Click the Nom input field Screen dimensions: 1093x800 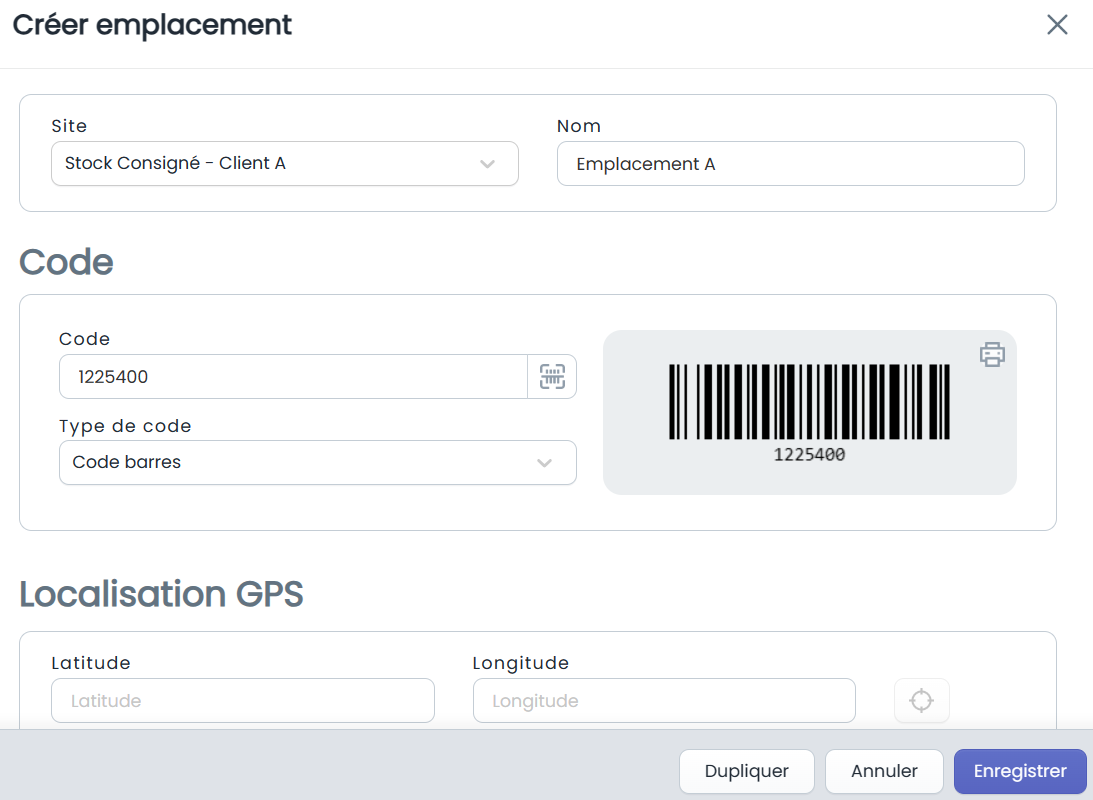click(790, 164)
